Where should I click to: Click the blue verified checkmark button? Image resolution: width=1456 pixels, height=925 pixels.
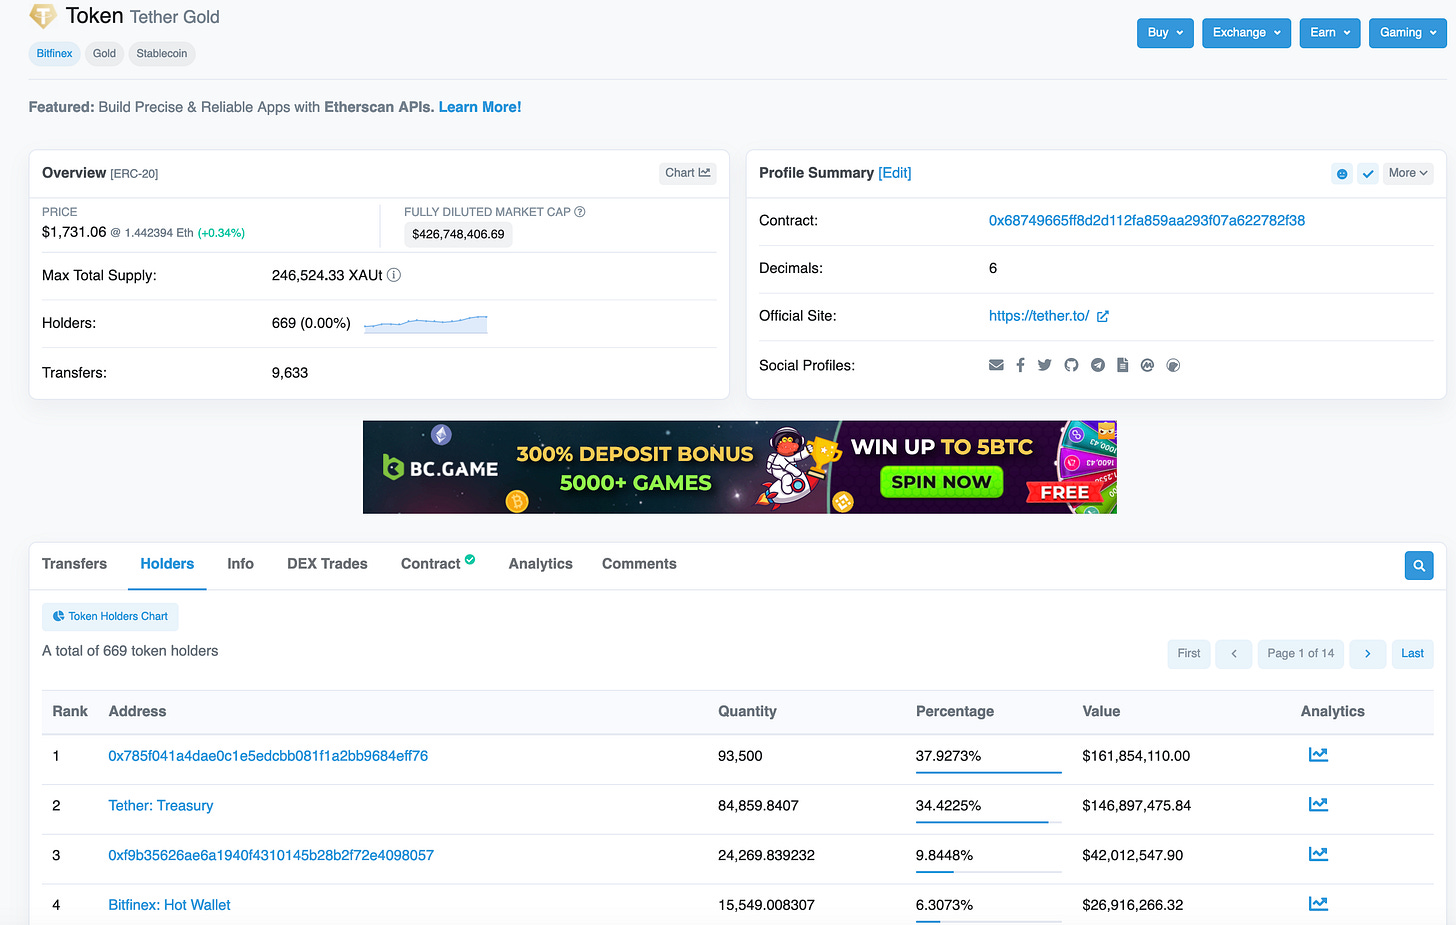point(1368,174)
